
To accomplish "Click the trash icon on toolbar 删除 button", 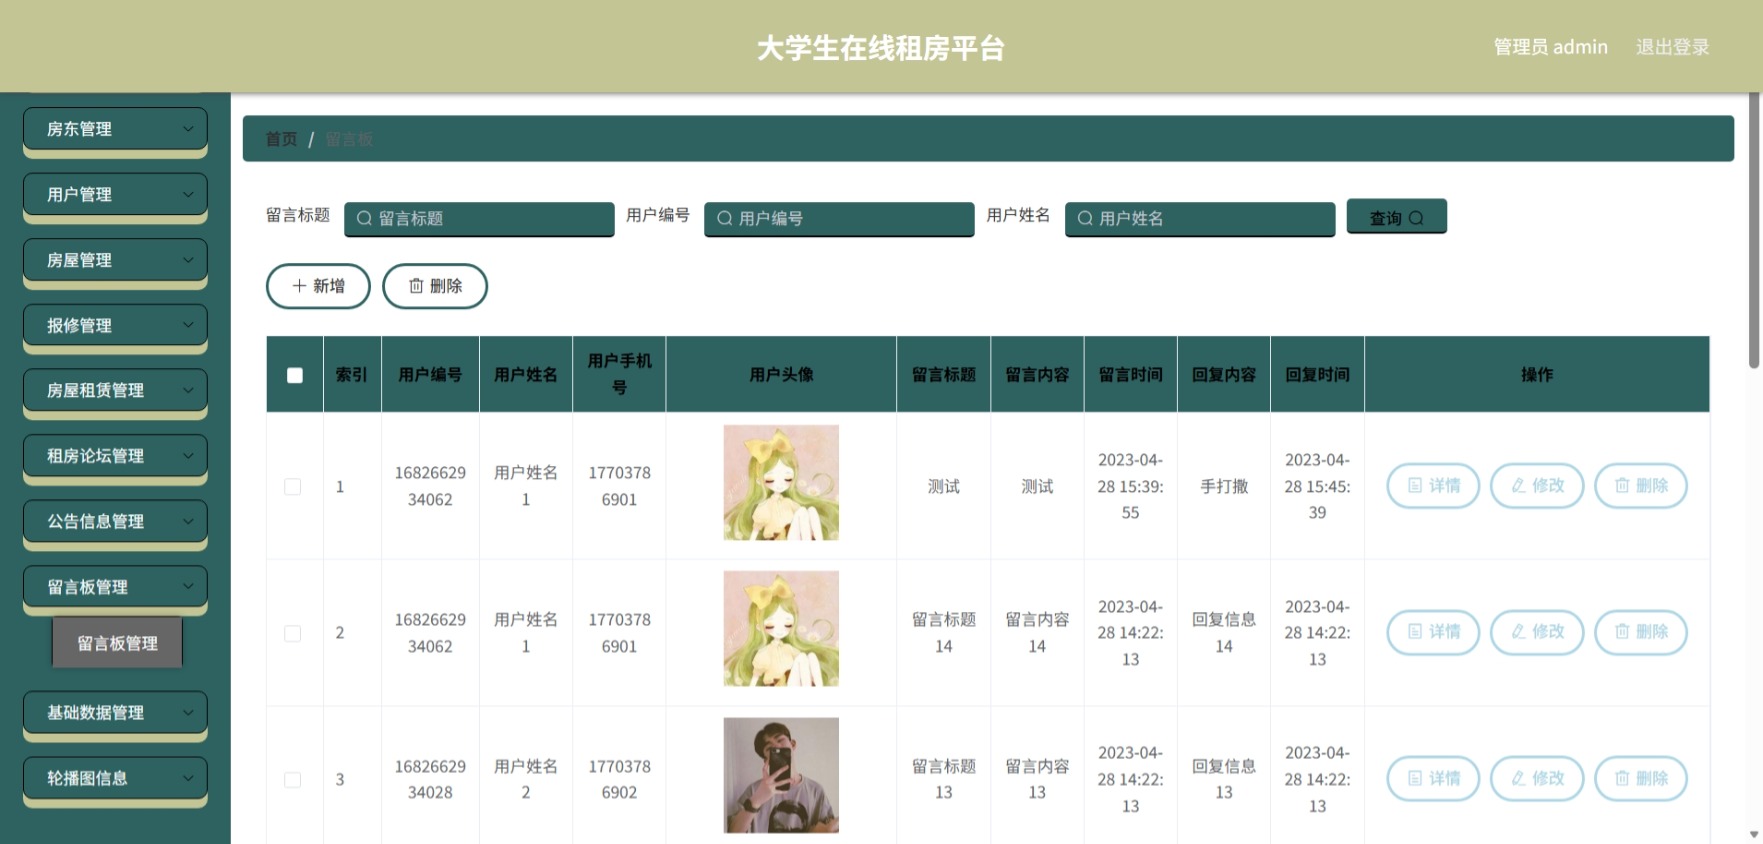I will pos(416,286).
